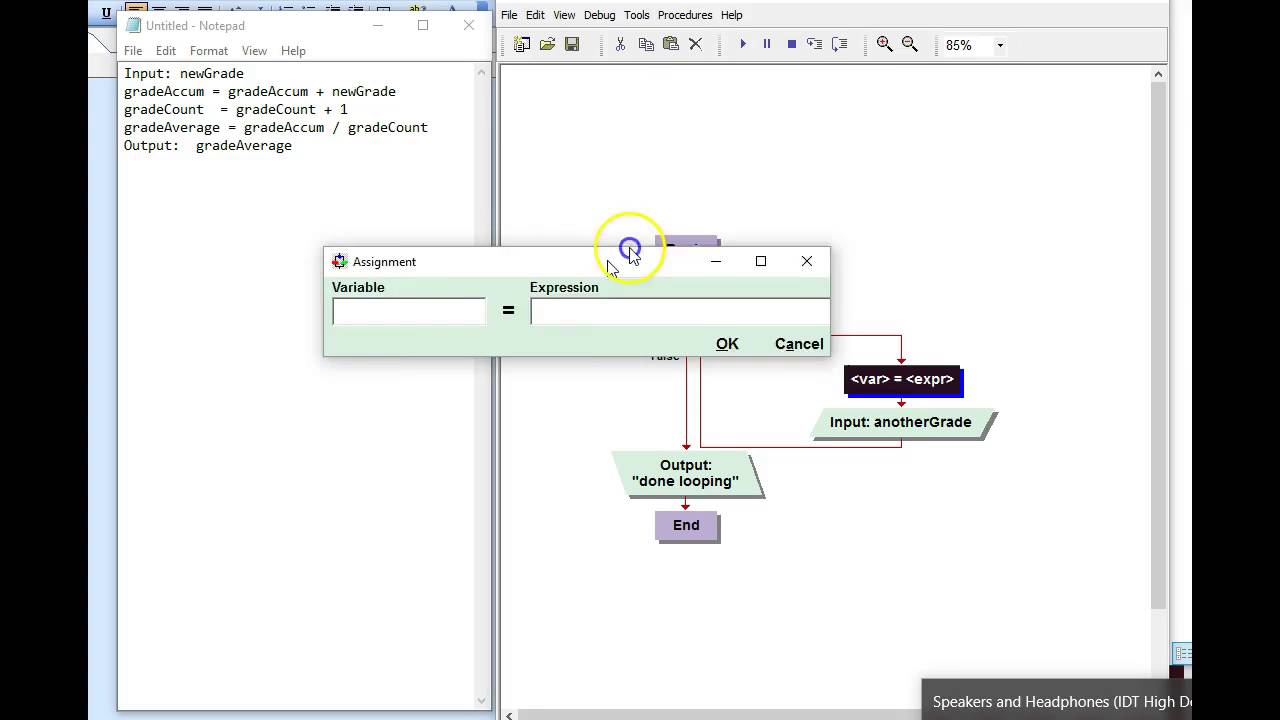
Task: Click Underline icon in background editor
Action: (x=106, y=13)
